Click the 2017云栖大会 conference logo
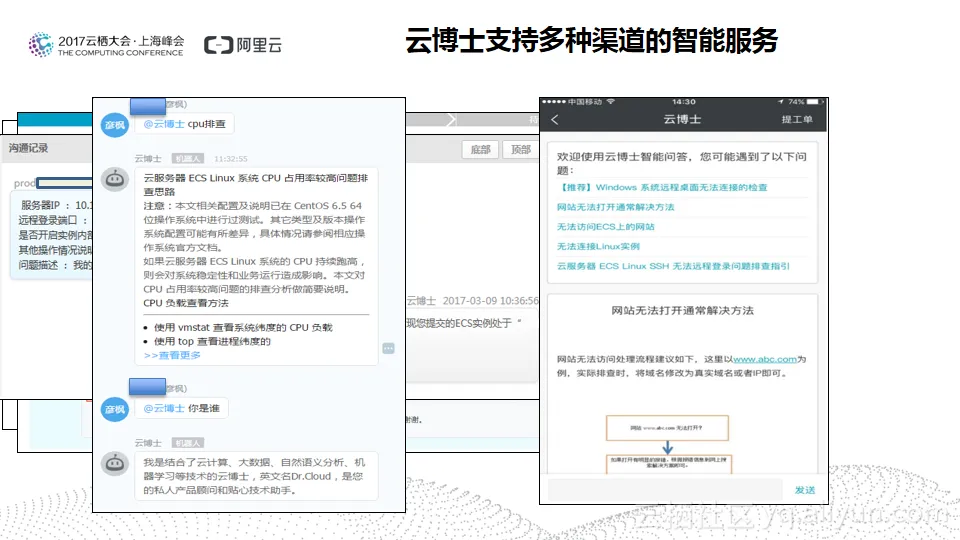960x540 pixels. [106, 45]
